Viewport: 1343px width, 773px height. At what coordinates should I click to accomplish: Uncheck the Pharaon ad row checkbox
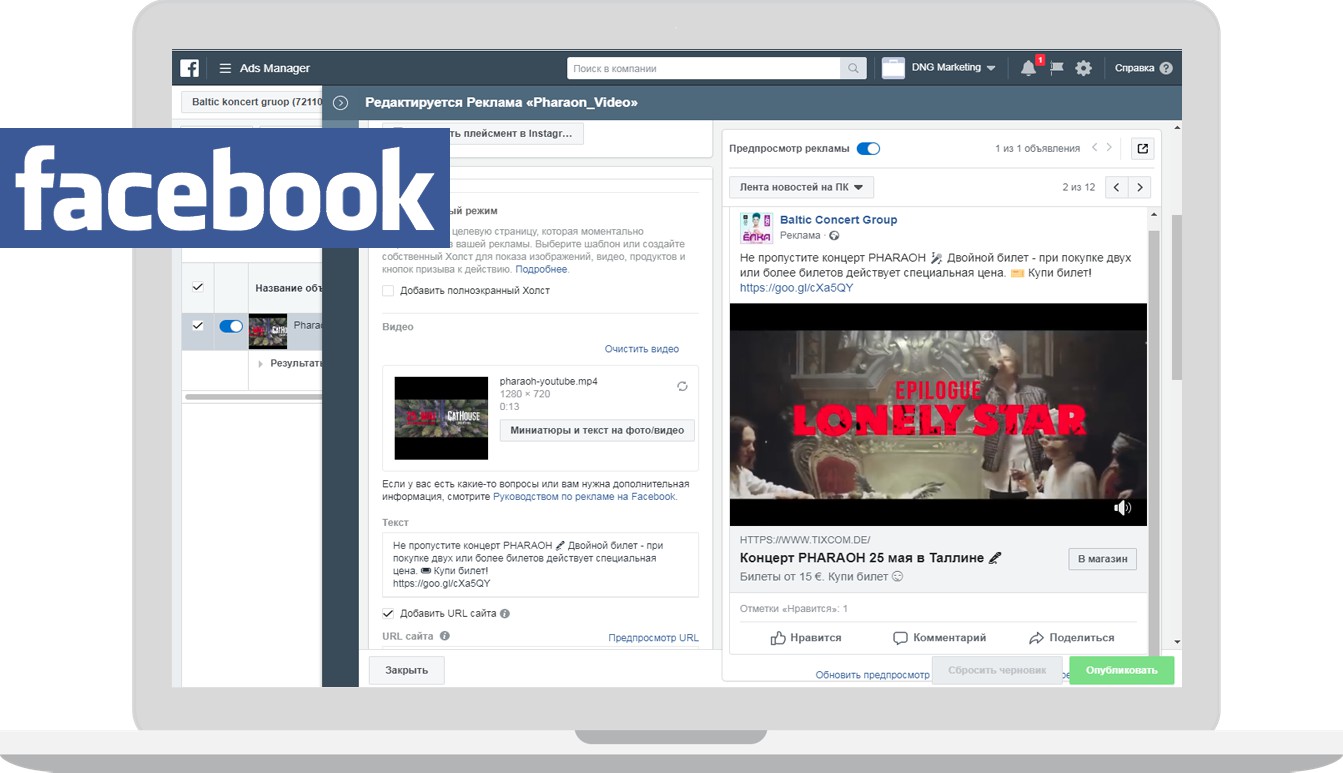point(197,326)
